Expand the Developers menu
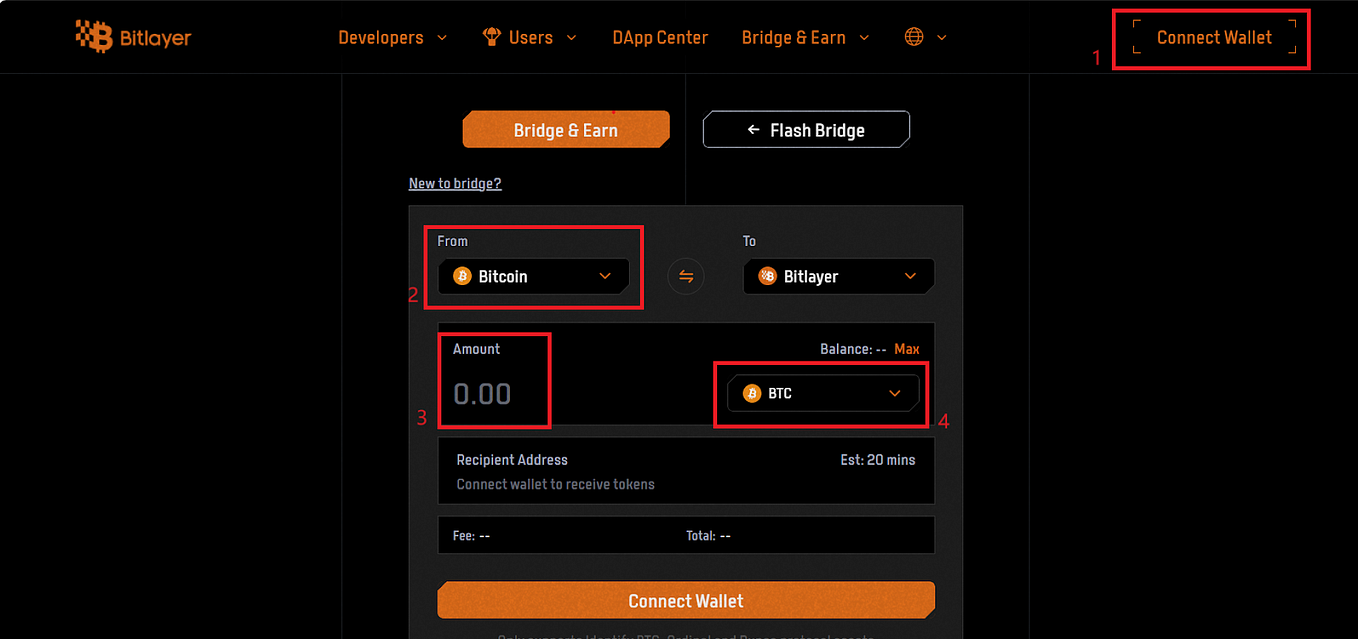 coord(392,37)
